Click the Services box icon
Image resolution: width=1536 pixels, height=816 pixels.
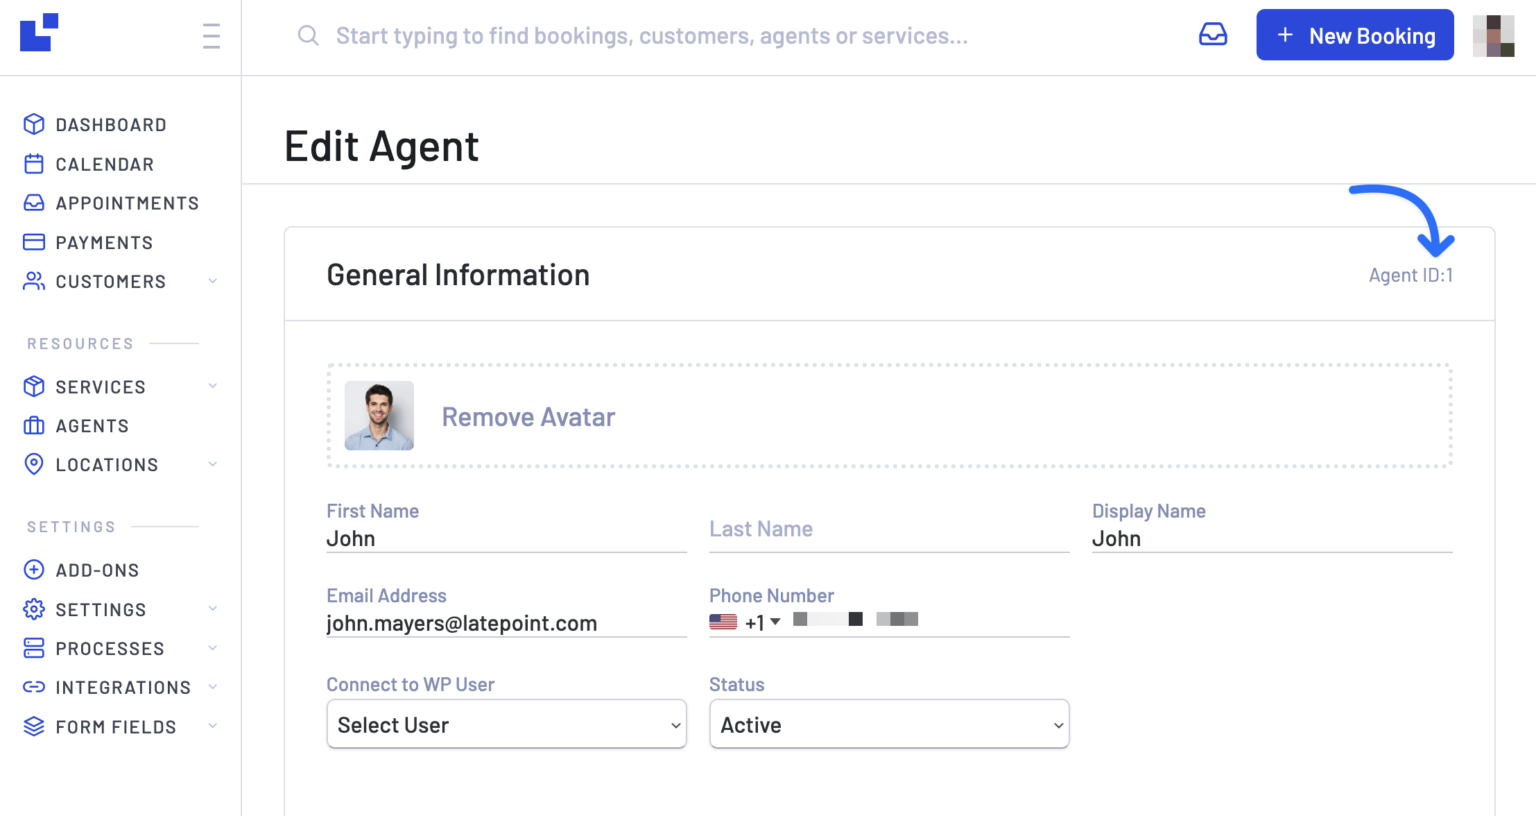point(33,386)
